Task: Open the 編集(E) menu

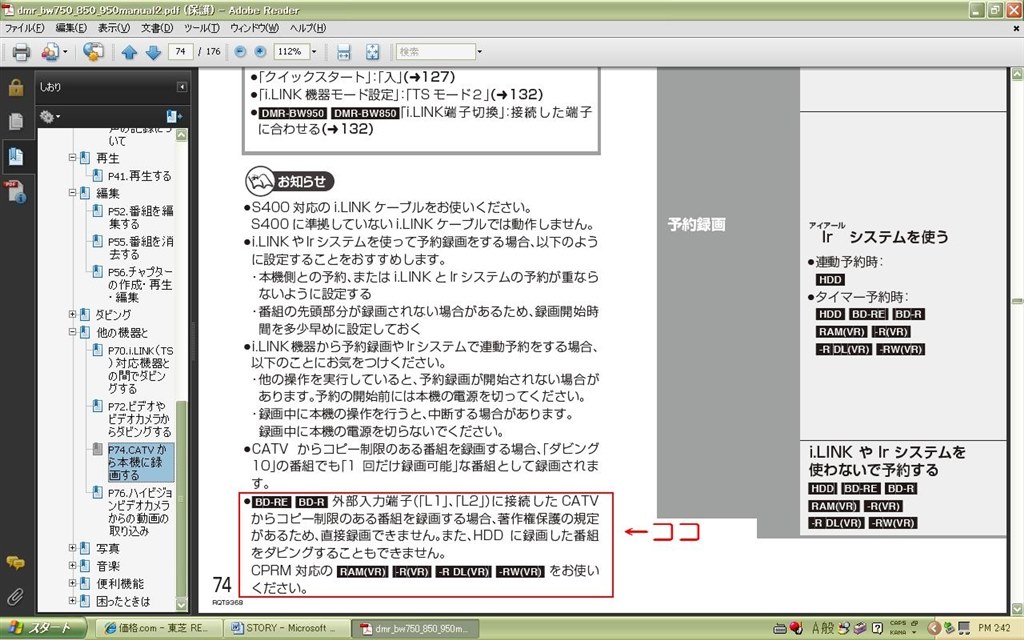Action: tap(71, 28)
